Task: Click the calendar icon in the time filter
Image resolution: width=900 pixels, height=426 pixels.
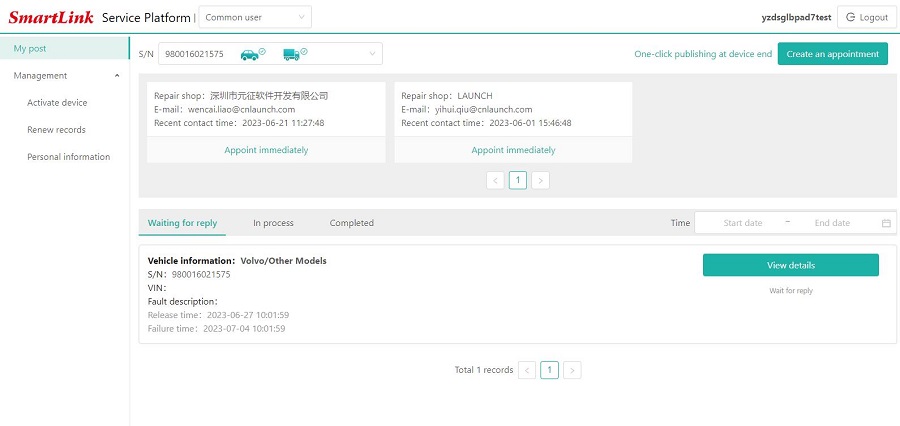Action: [886, 223]
